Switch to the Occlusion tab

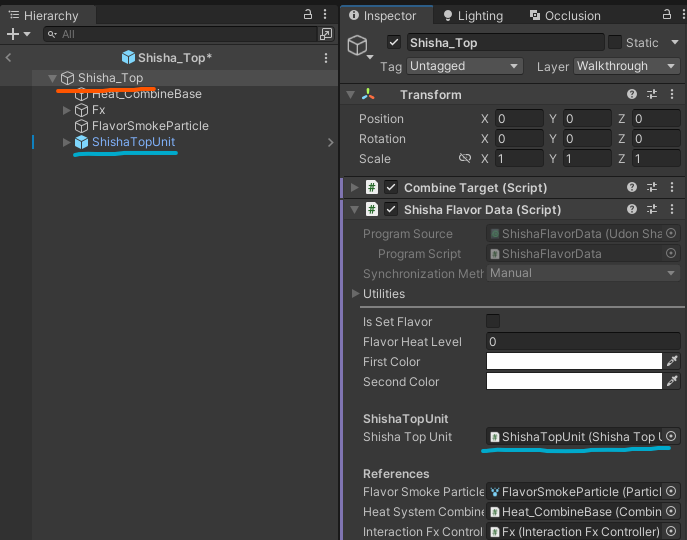tap(565, 16)
